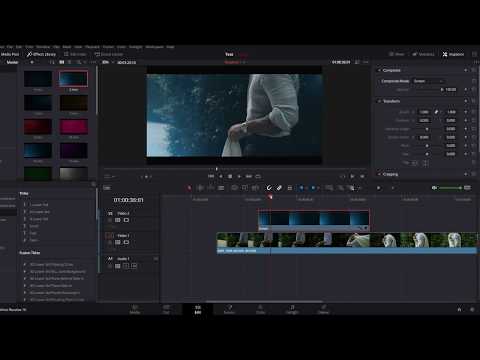
Task: Add a blue marker at the playhead
Action: tap(313, 188)
